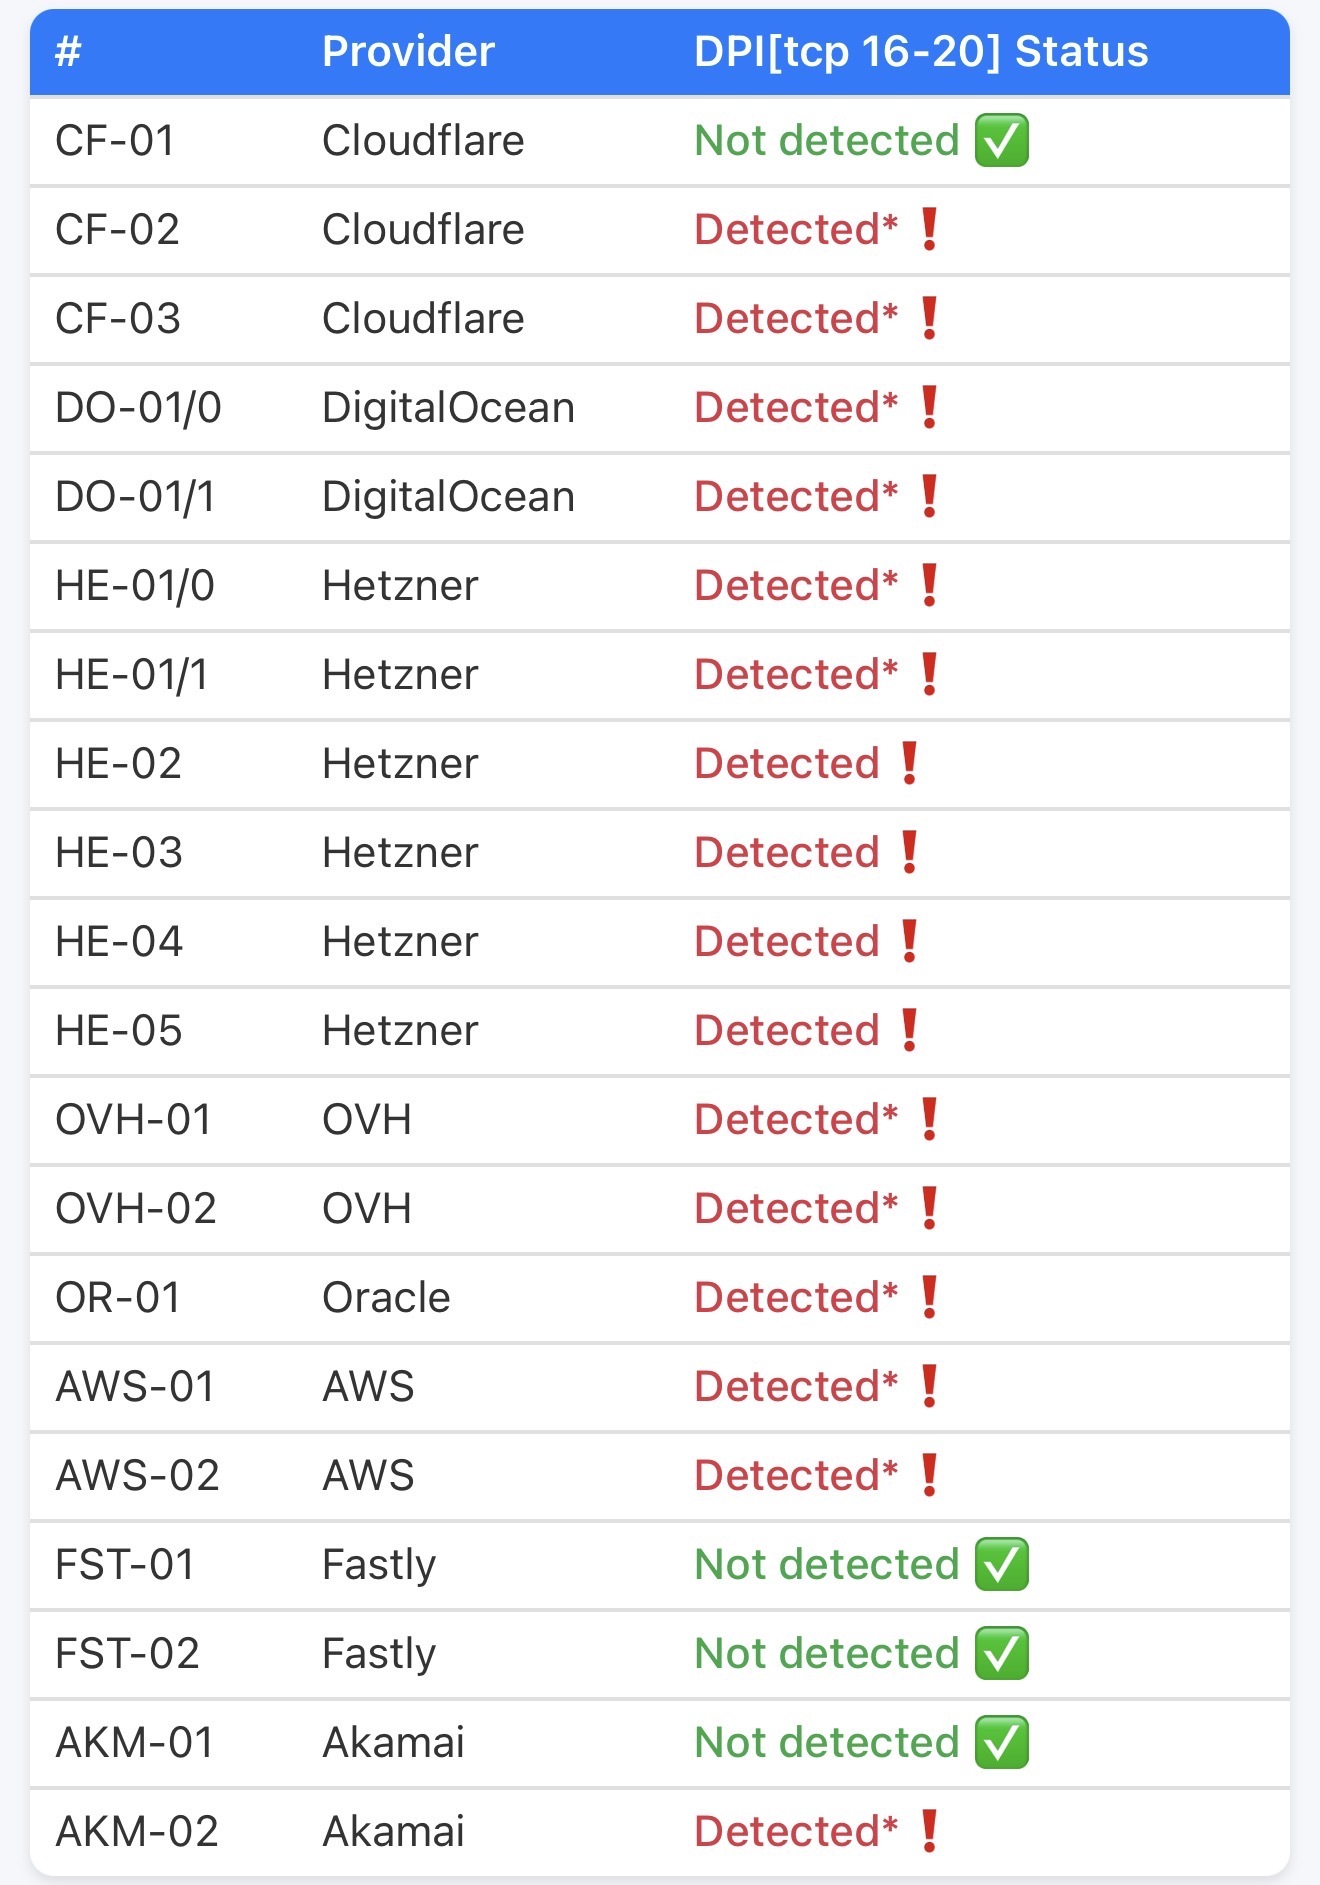Click the green checkmark in FST-02 row
The height and width of the screenshot is (1885, 1320).
[1002, 1653]
